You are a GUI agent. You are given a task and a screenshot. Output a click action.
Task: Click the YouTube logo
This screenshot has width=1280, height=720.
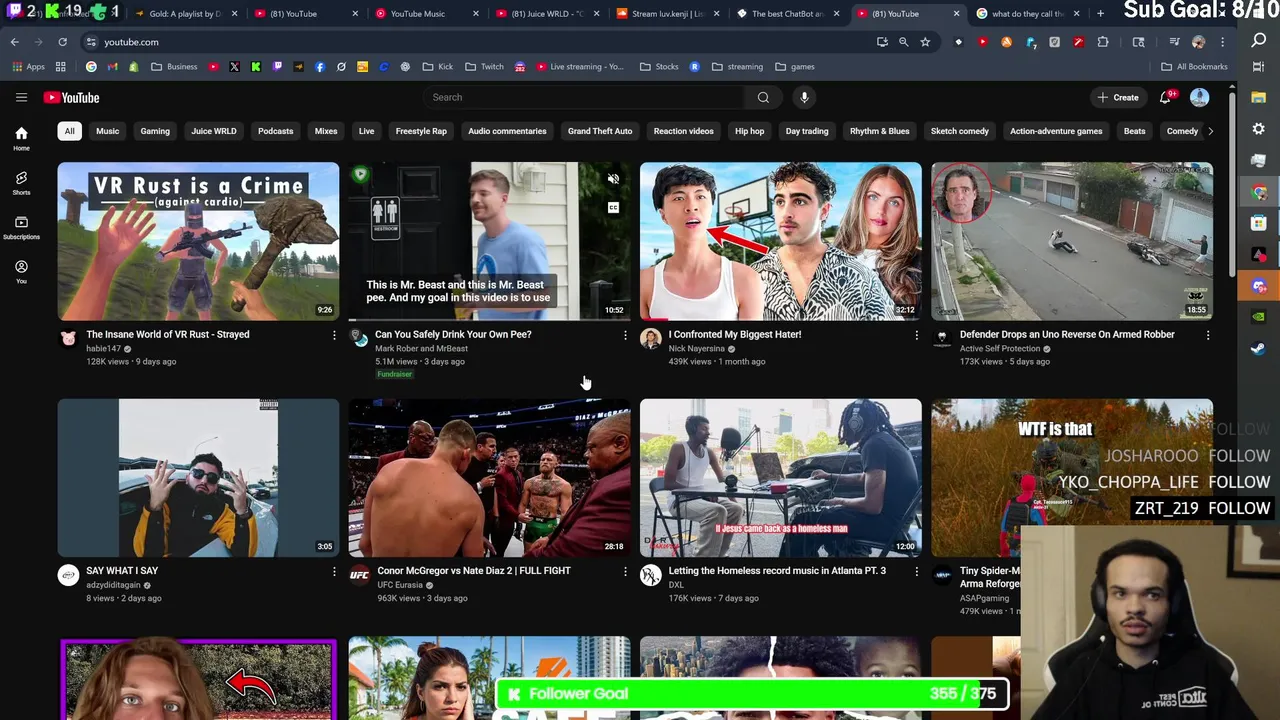(71, 97)
